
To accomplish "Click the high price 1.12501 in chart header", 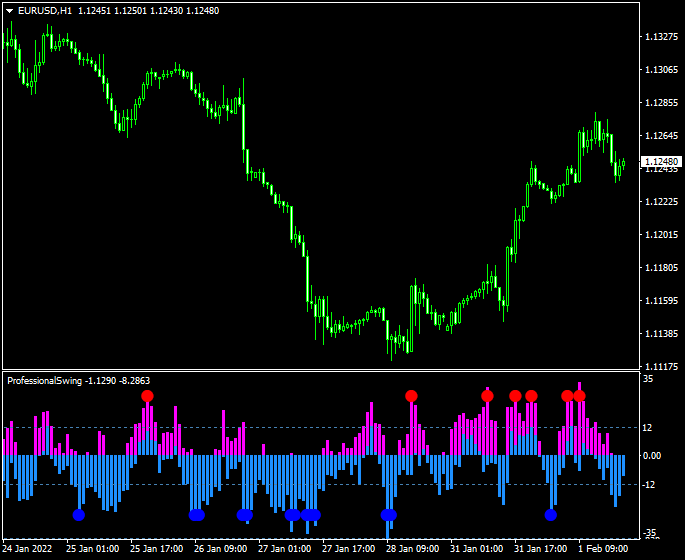I will (131, 11).
